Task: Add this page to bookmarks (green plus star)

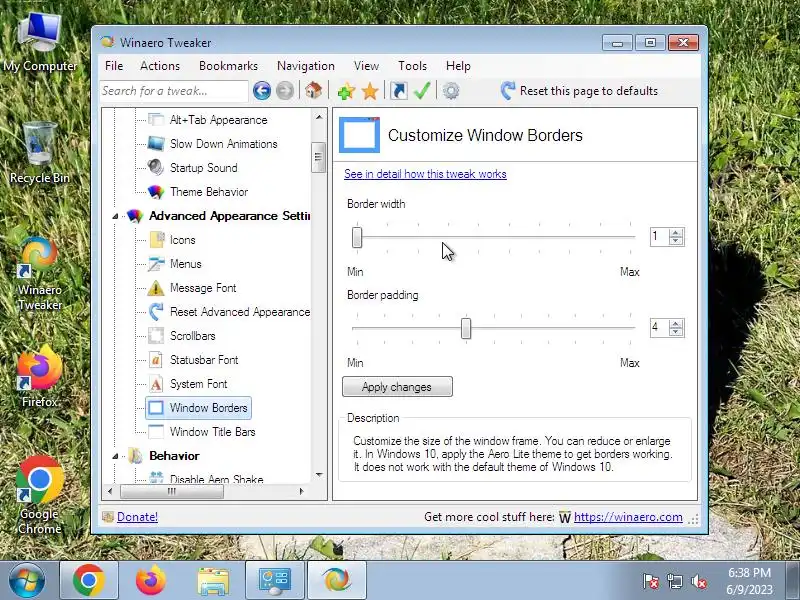Action: tap(346, 91)
